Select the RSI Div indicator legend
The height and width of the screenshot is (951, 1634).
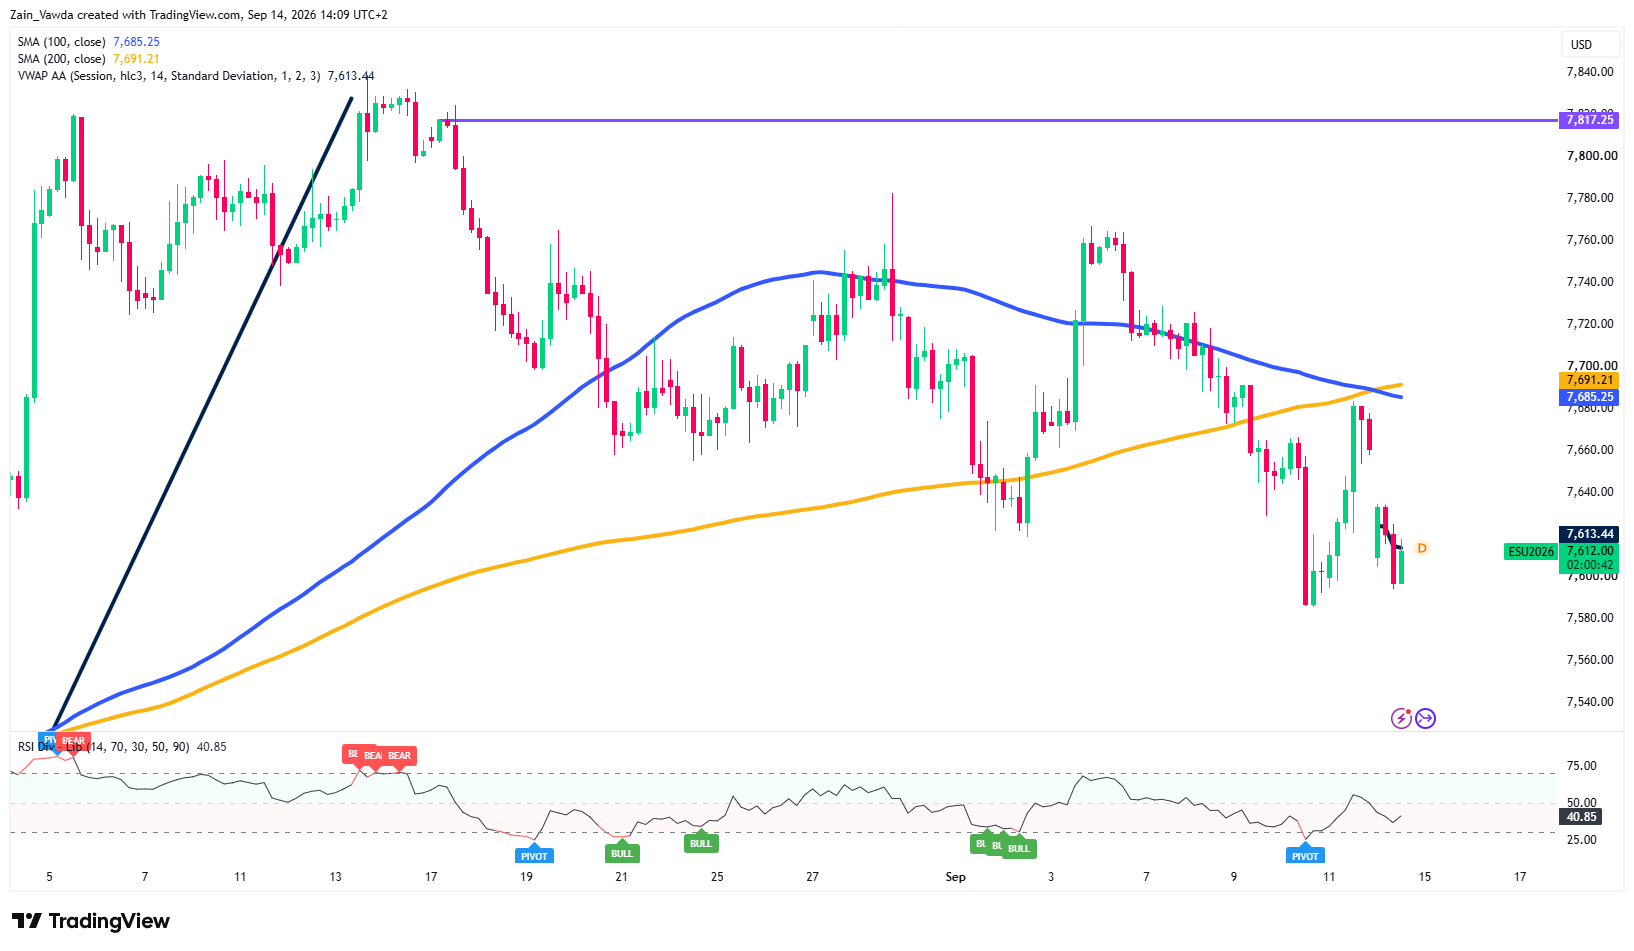pos(122,747)
